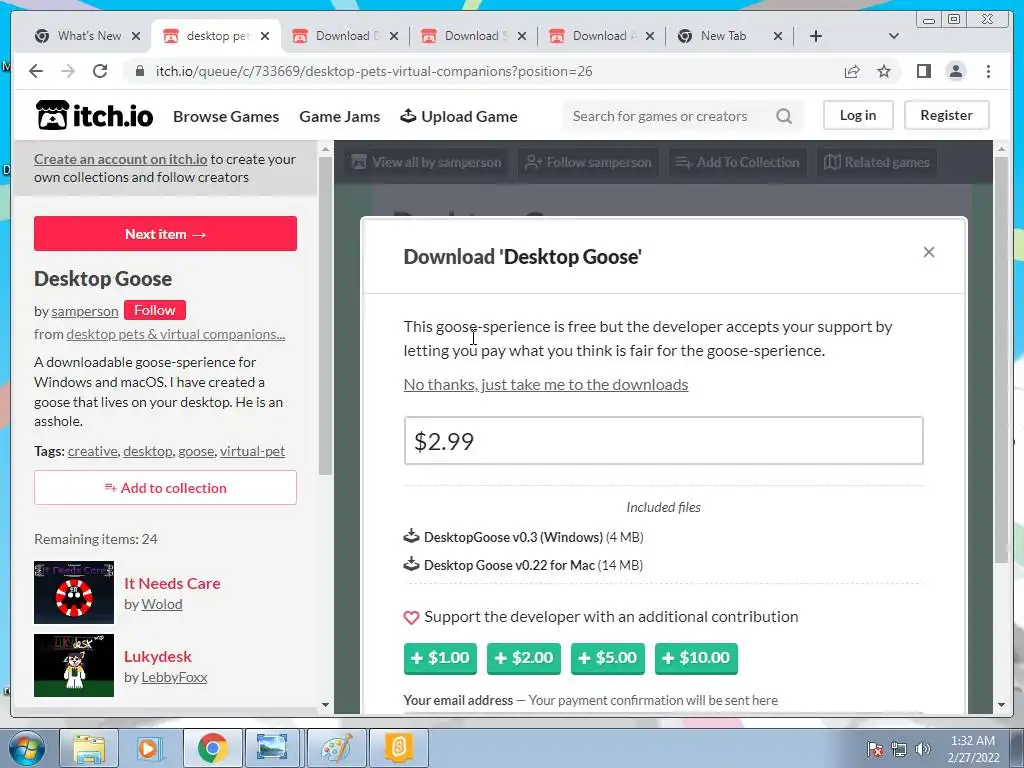Open the Wolod author link

point(162,604)
